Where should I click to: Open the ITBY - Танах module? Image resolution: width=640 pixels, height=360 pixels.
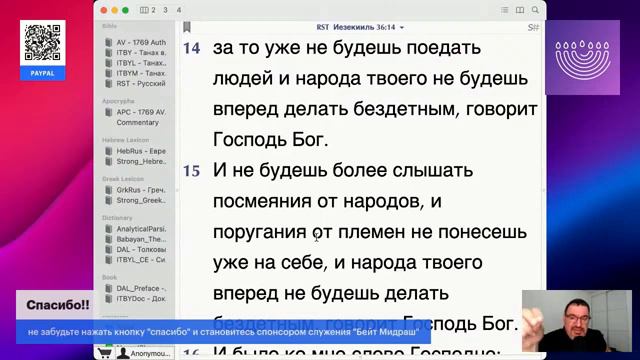141,53
